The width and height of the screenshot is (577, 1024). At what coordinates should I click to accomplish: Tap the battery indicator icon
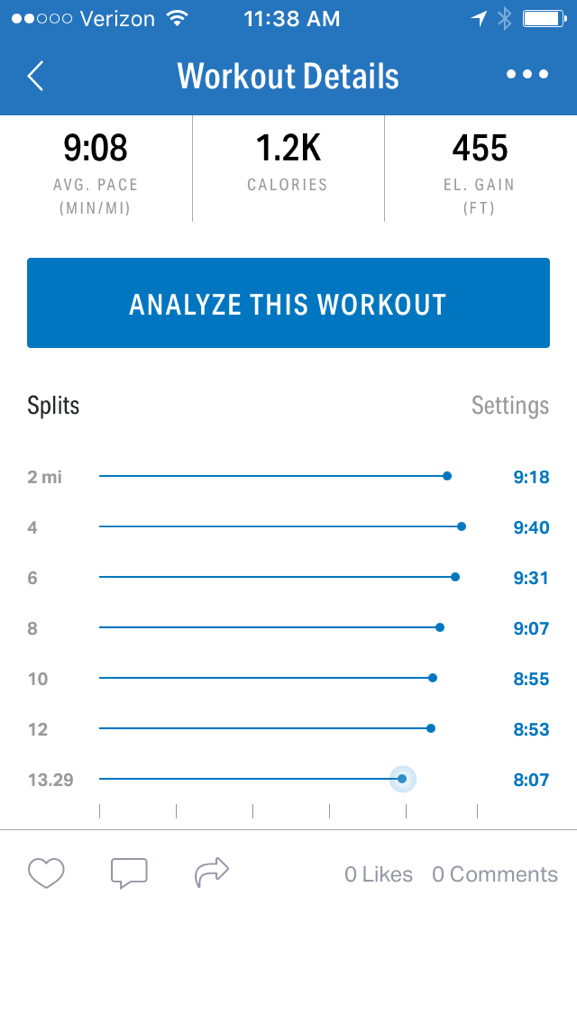(x=544, y=18)
